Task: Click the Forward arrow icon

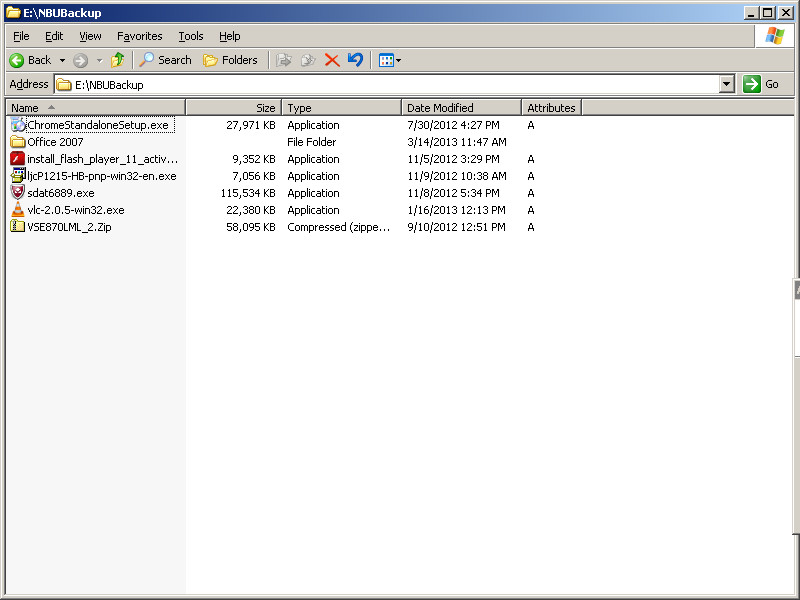Action: (x=80, y=60)
